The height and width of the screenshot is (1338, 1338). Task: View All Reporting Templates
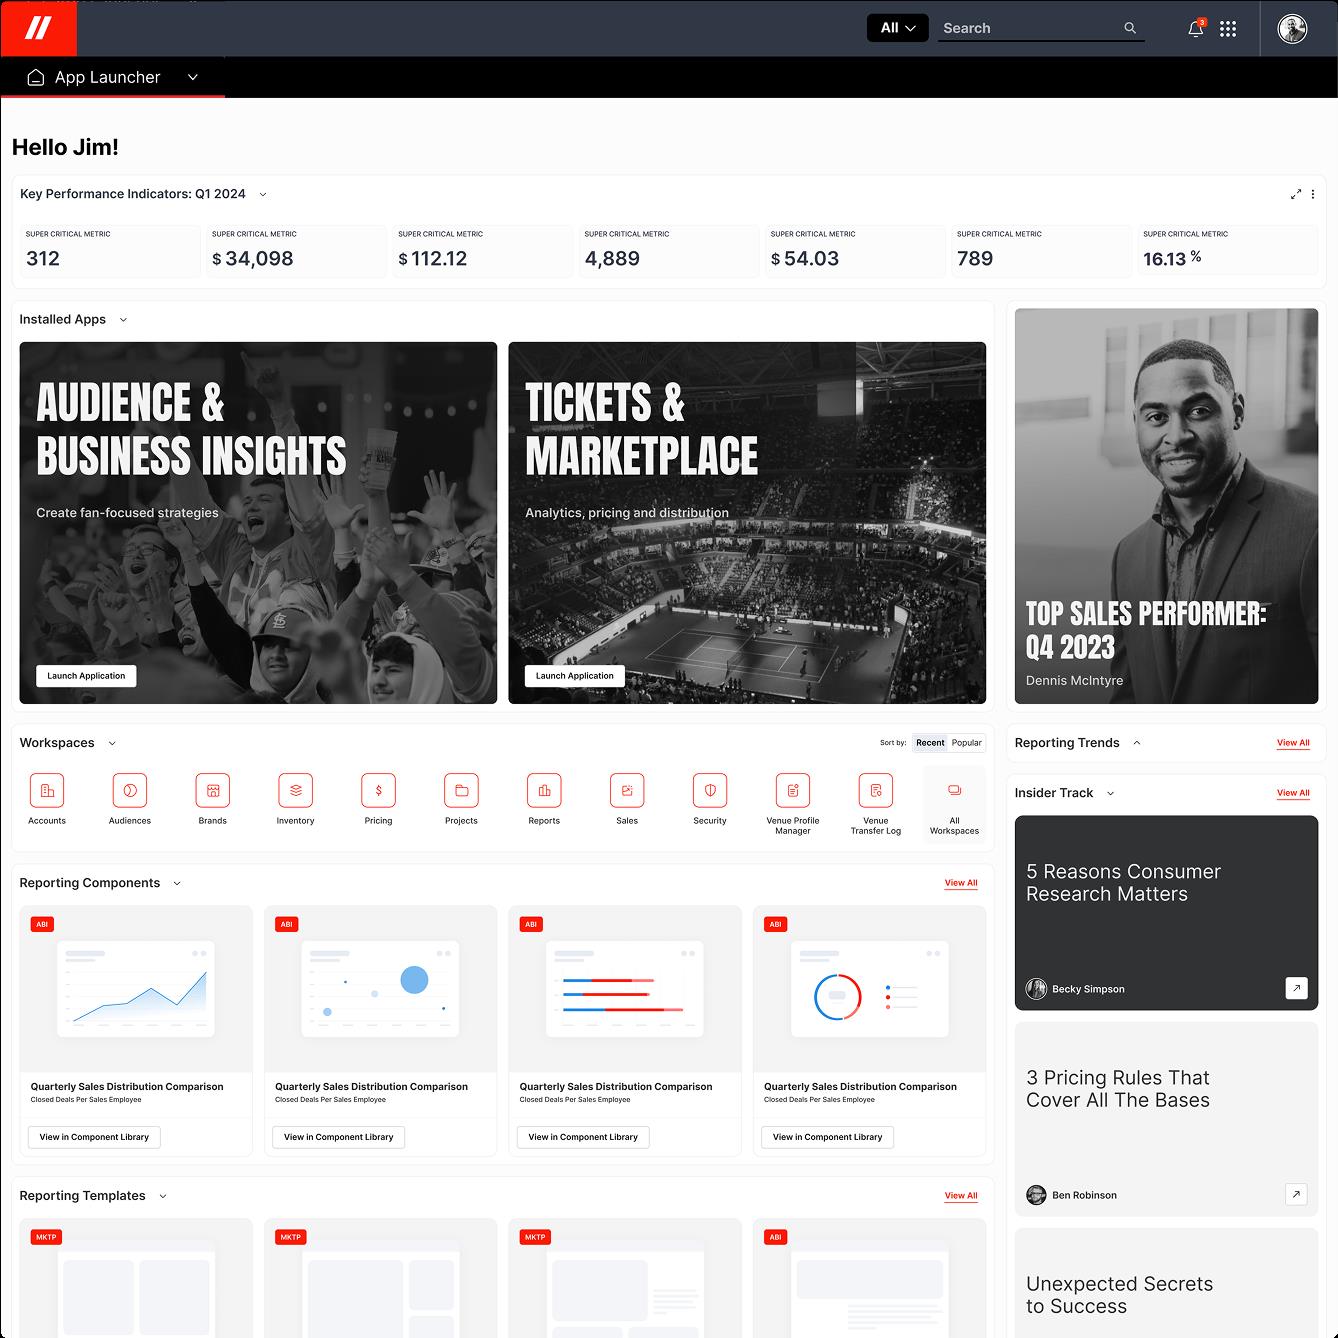(961, 1196)
